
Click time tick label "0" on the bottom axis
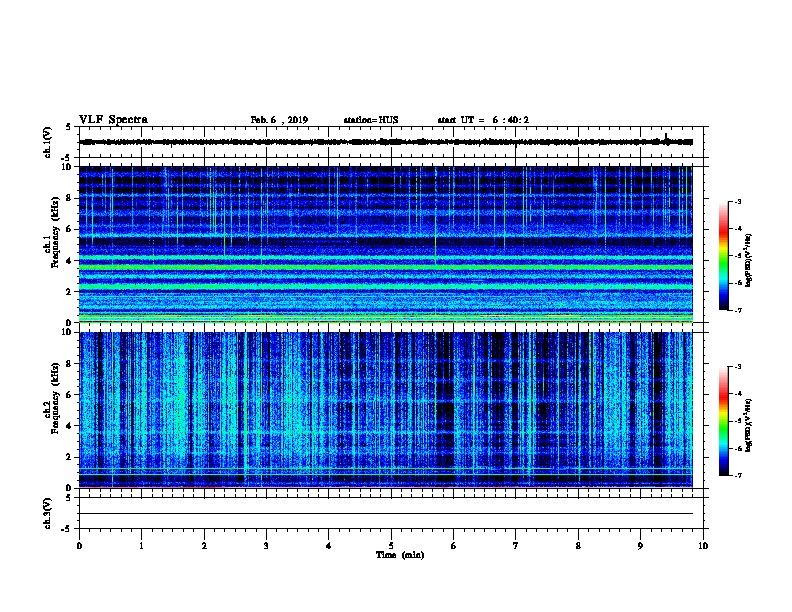click(79, 545)
